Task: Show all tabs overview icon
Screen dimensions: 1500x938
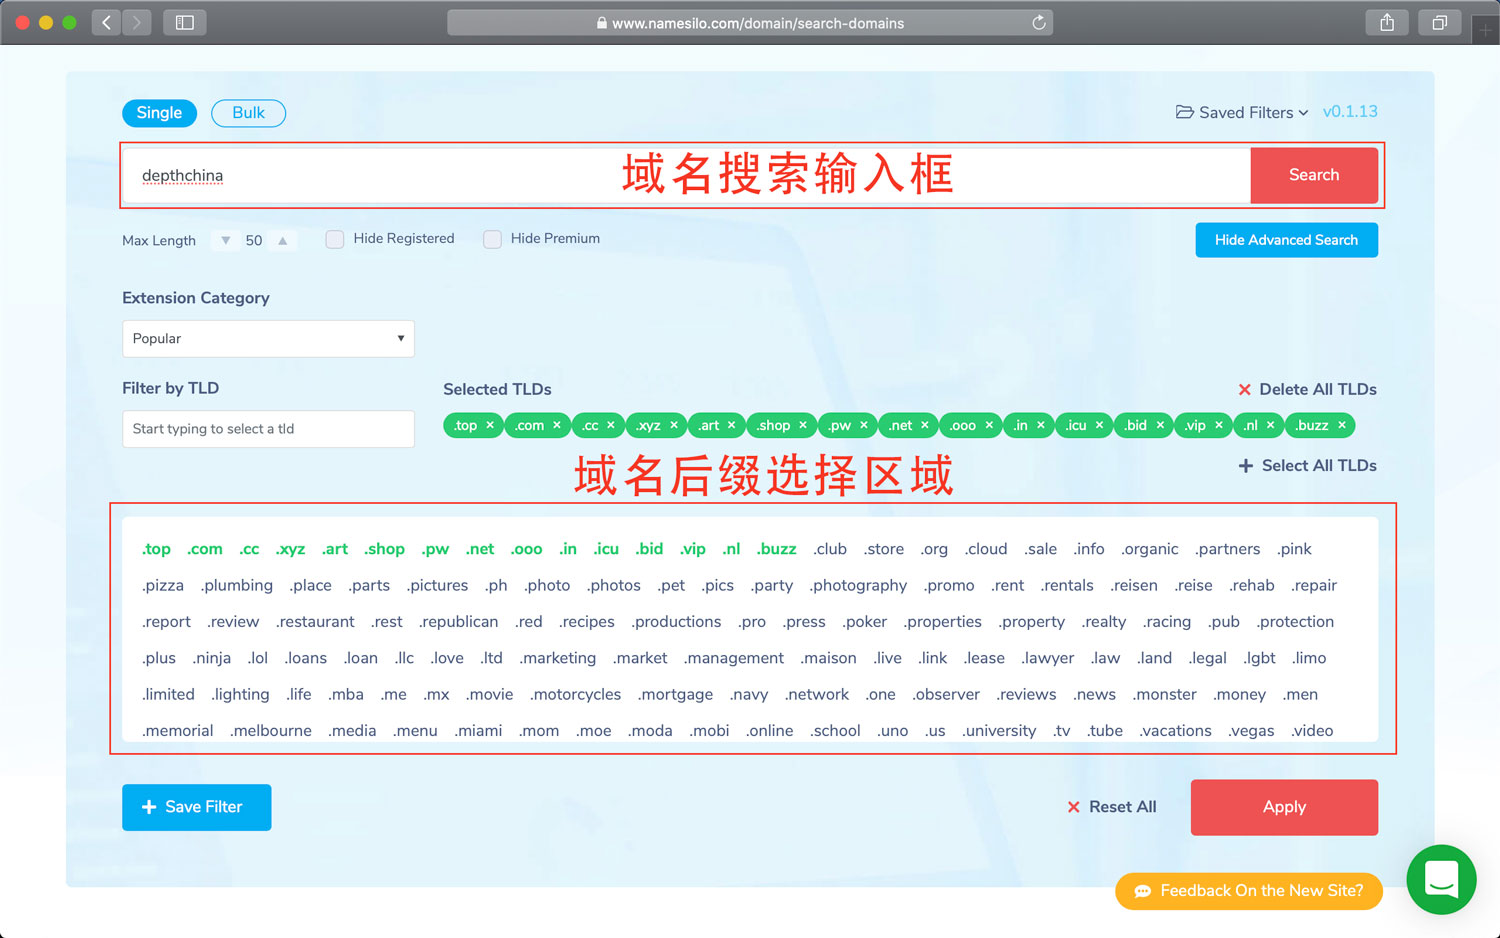Action: pos(1439,22)
